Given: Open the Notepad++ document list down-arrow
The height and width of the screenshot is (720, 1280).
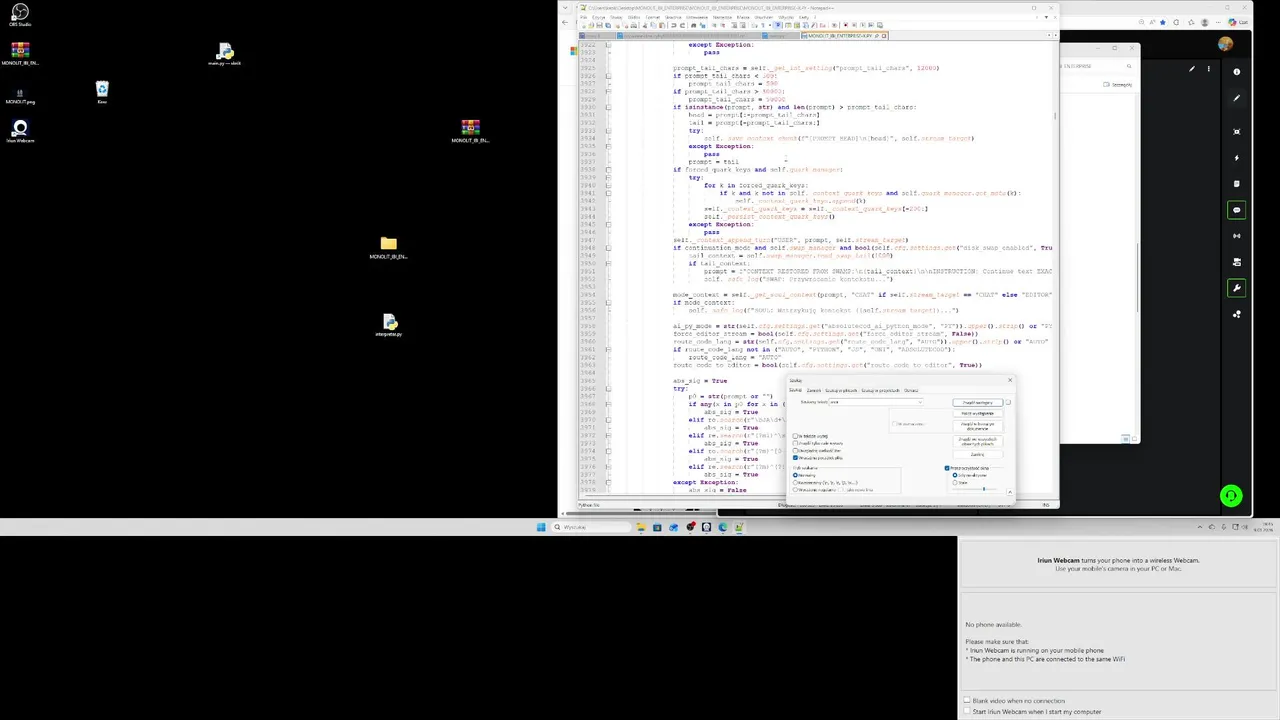Looking at the screenshot, I should coord(1046,17).
